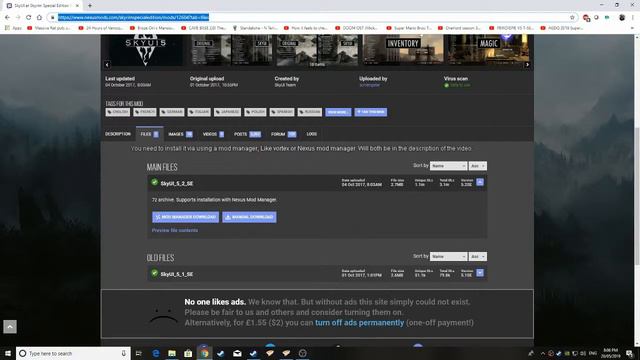Click the uploader's name link

click(x=370, y=85)
